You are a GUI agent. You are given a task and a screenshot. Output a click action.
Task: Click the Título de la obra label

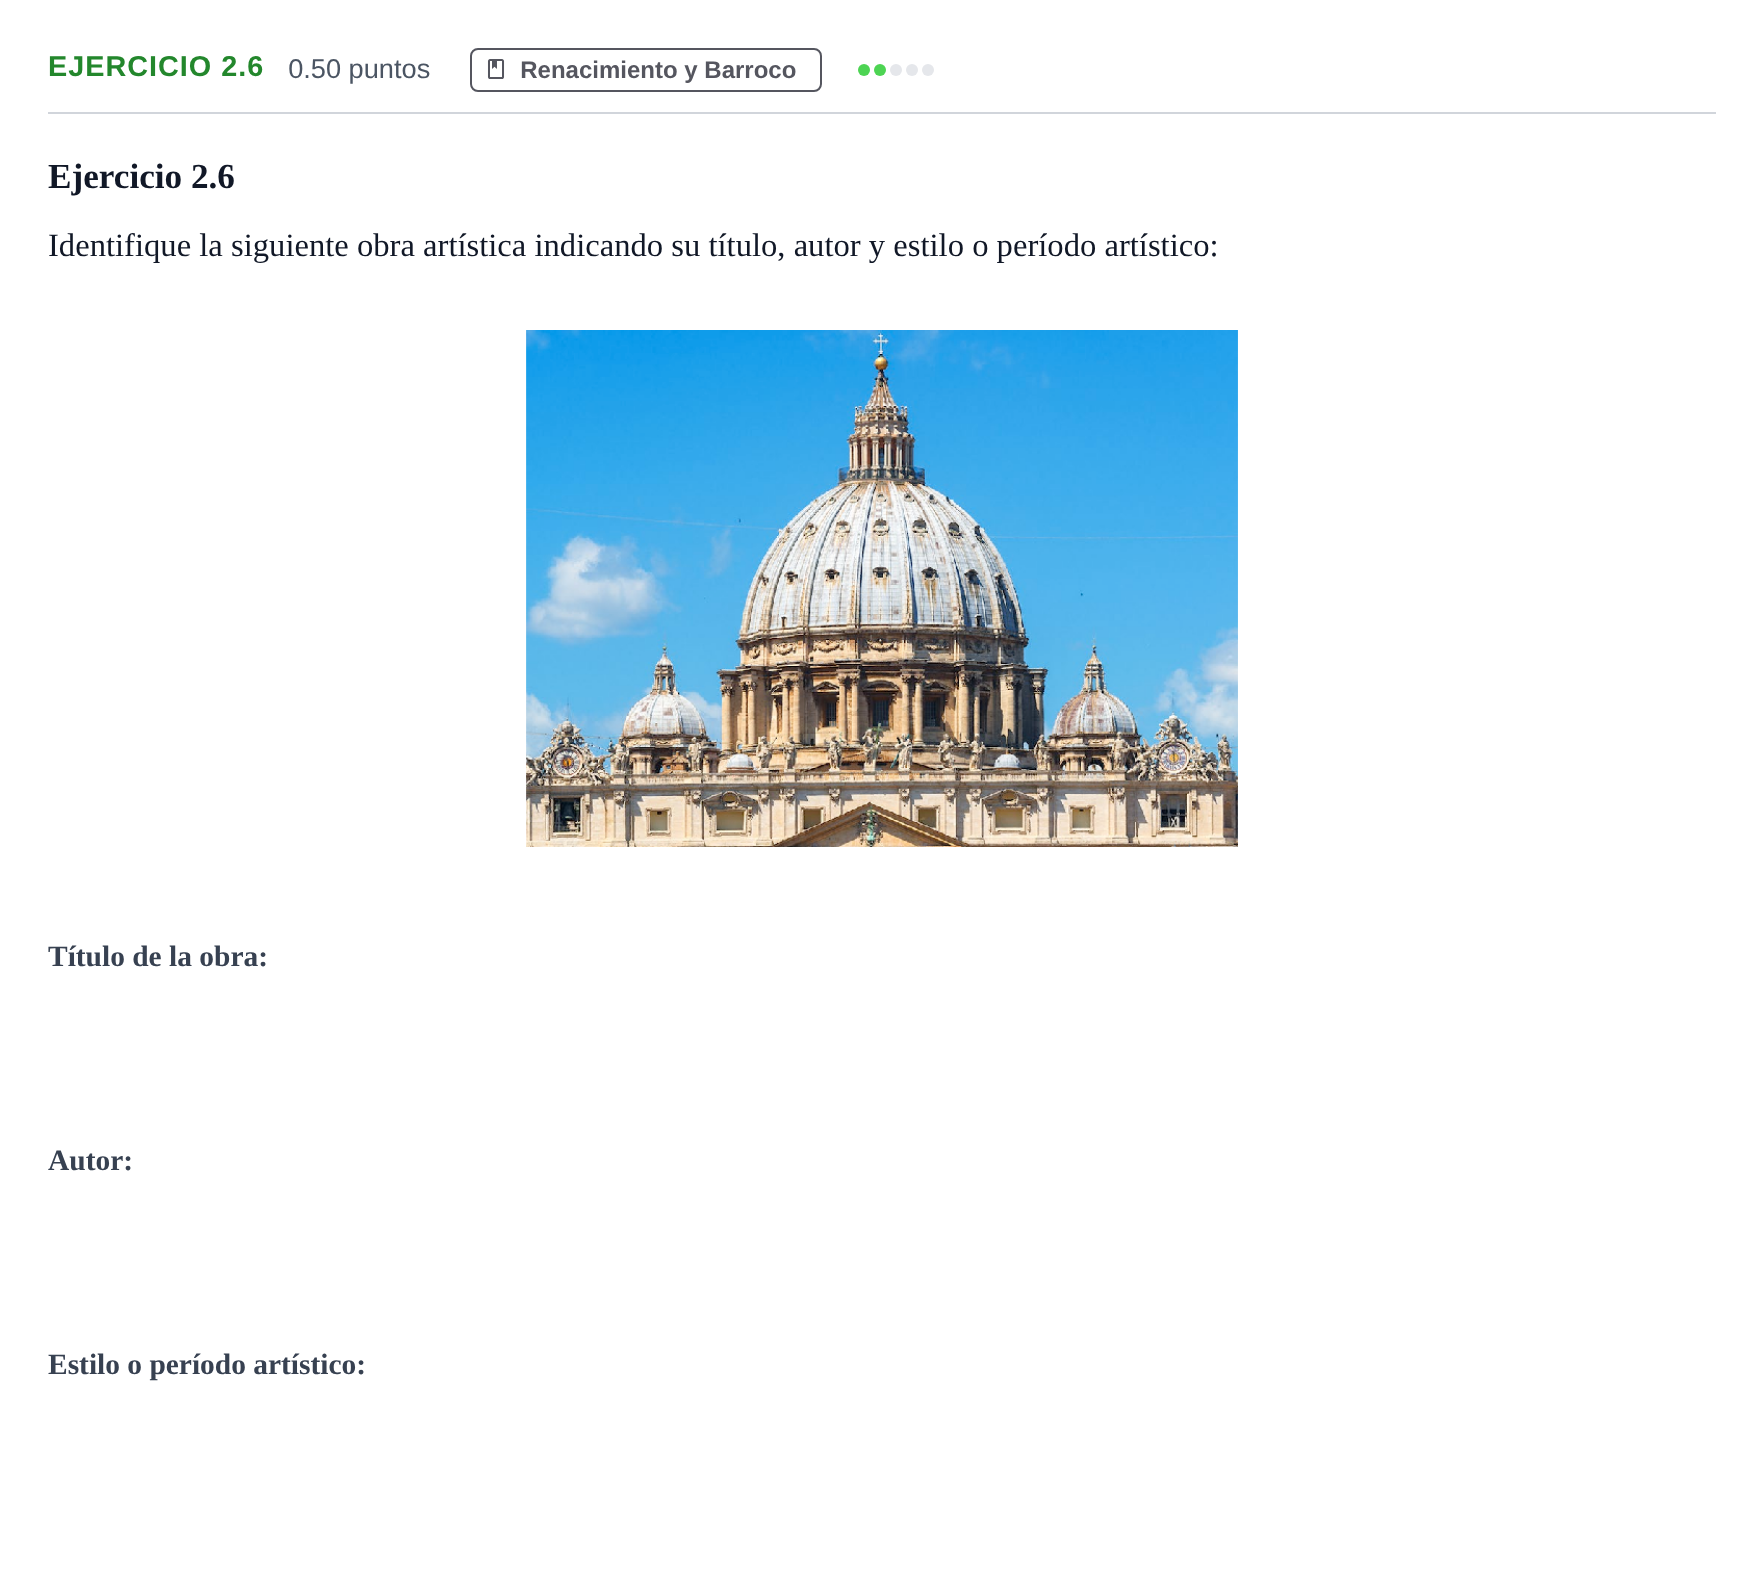click(158, 957)
